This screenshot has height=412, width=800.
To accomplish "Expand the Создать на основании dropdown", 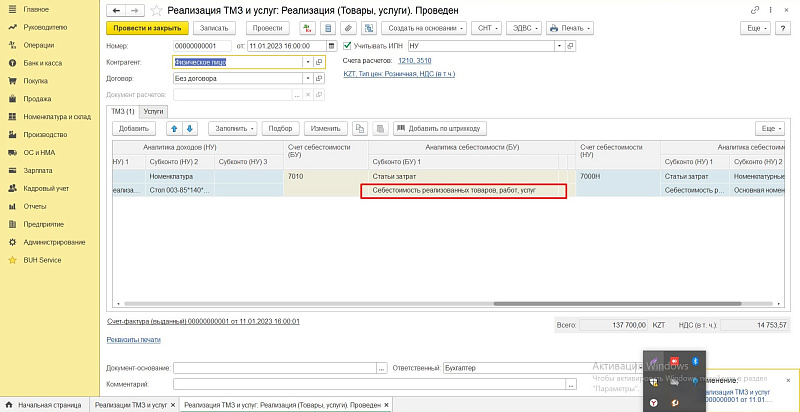I will pos(430,28).
